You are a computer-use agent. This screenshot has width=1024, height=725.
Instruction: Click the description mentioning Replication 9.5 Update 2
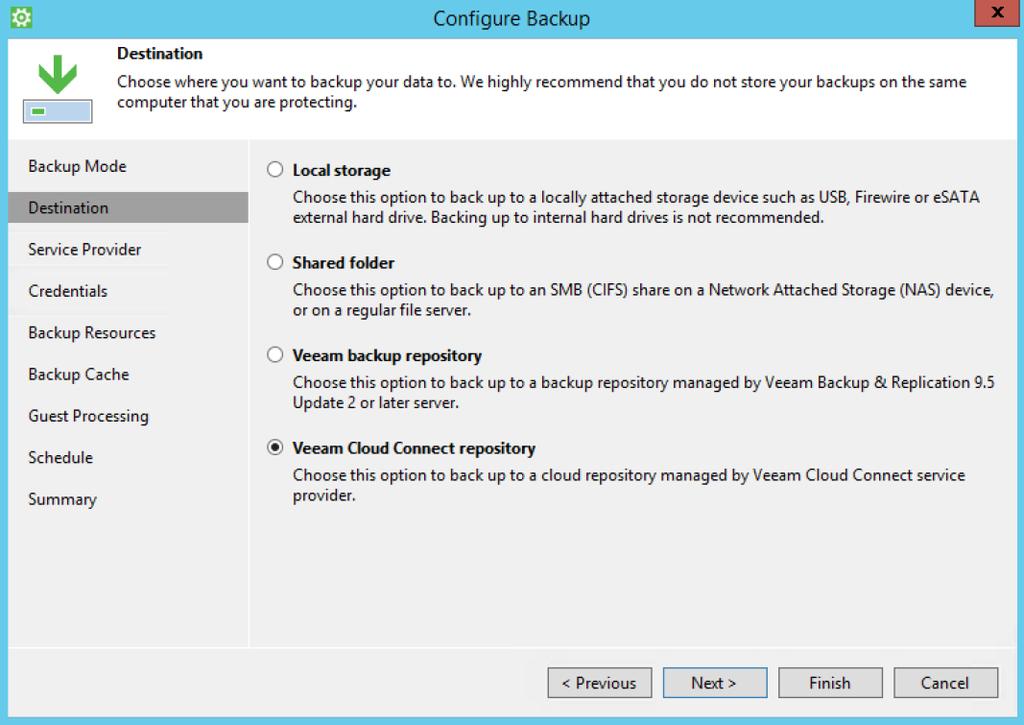point(643,393)
